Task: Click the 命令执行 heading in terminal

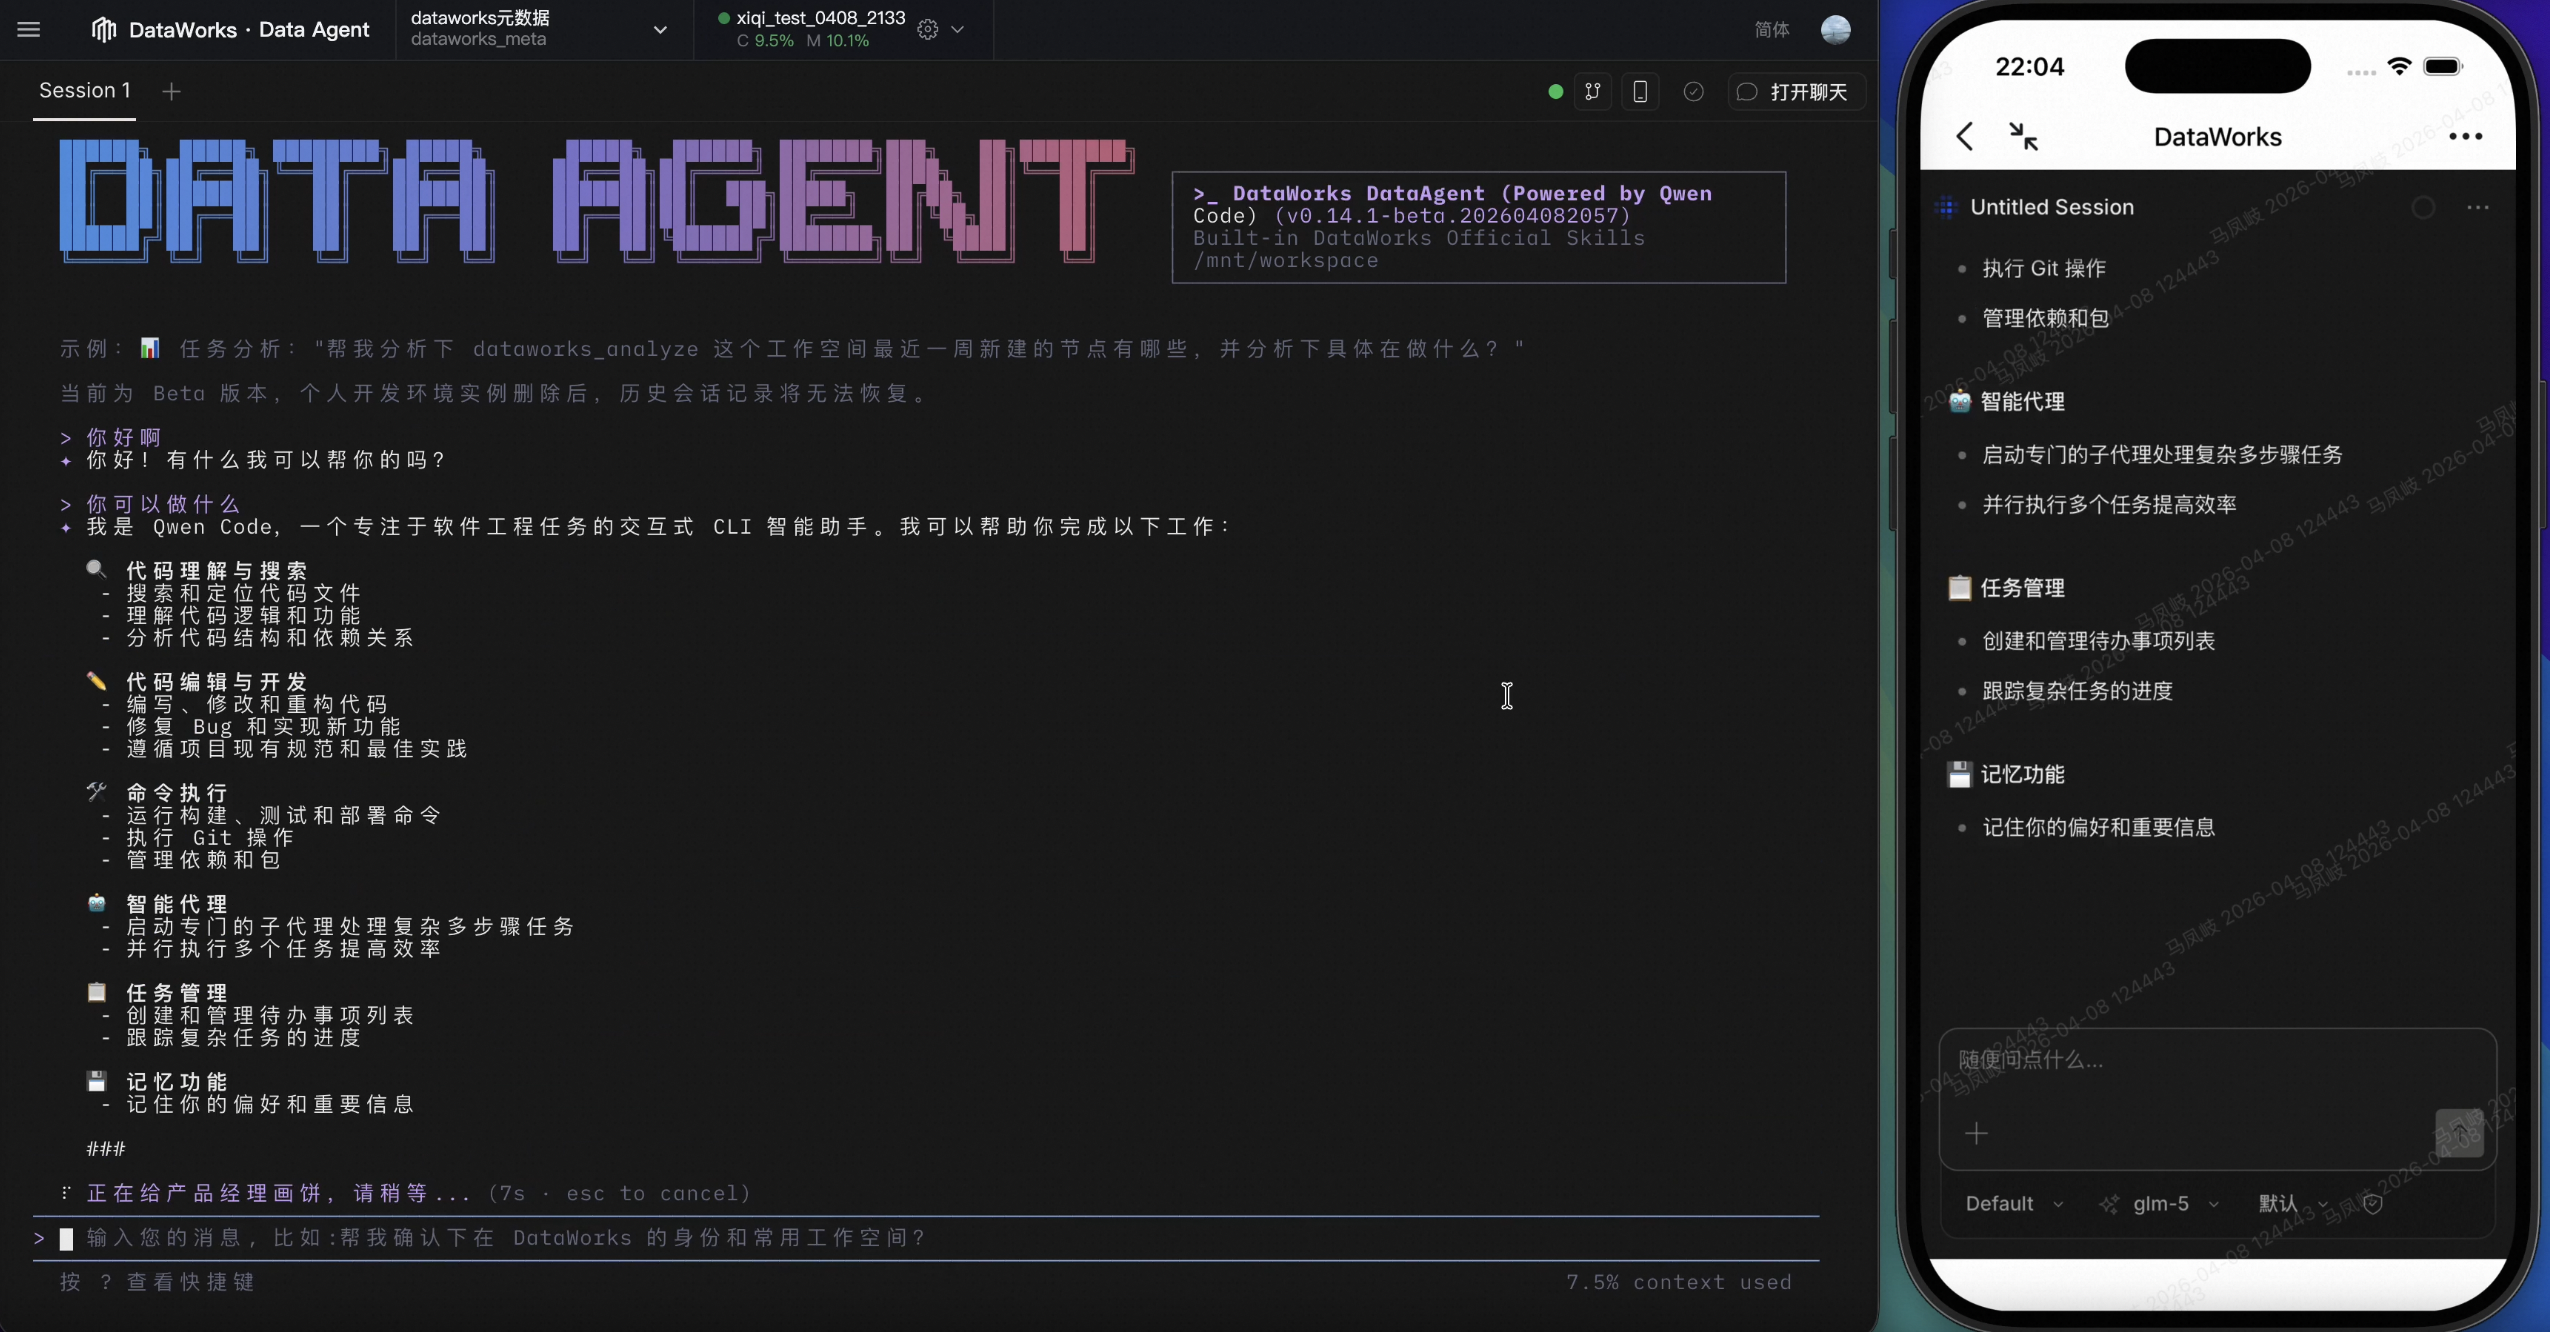Action: tap(177, 793)
